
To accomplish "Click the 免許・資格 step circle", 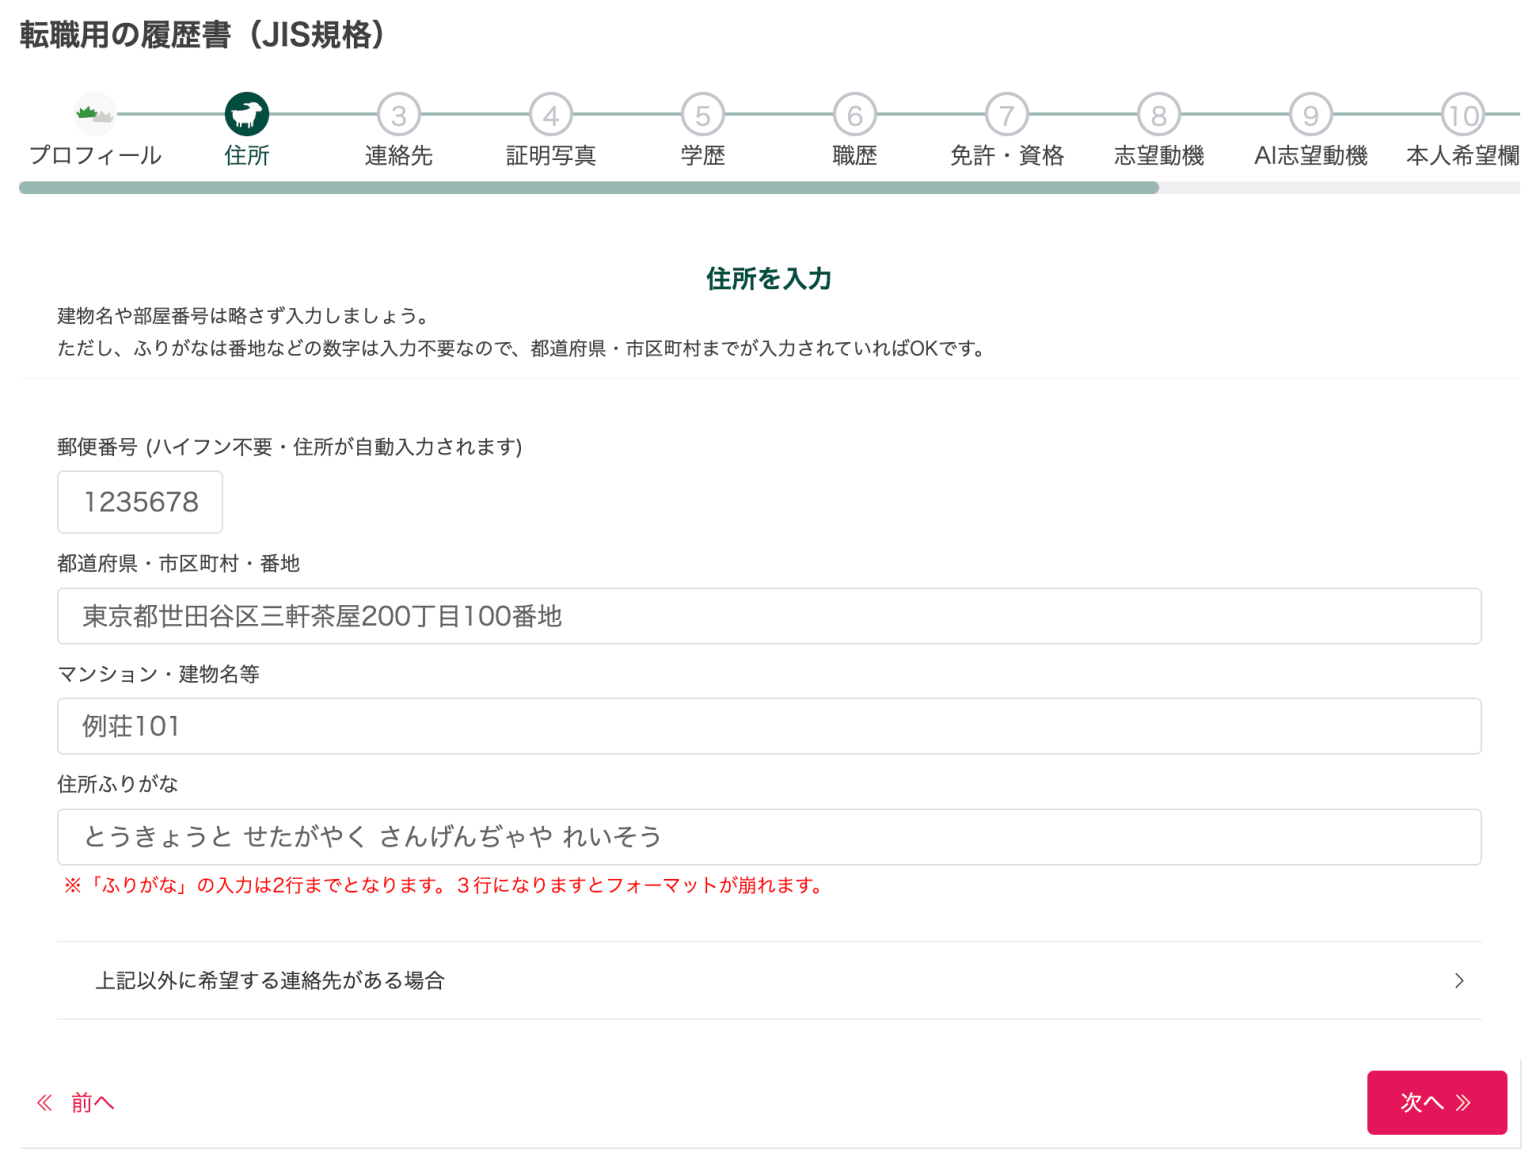I will point(1007,114).
